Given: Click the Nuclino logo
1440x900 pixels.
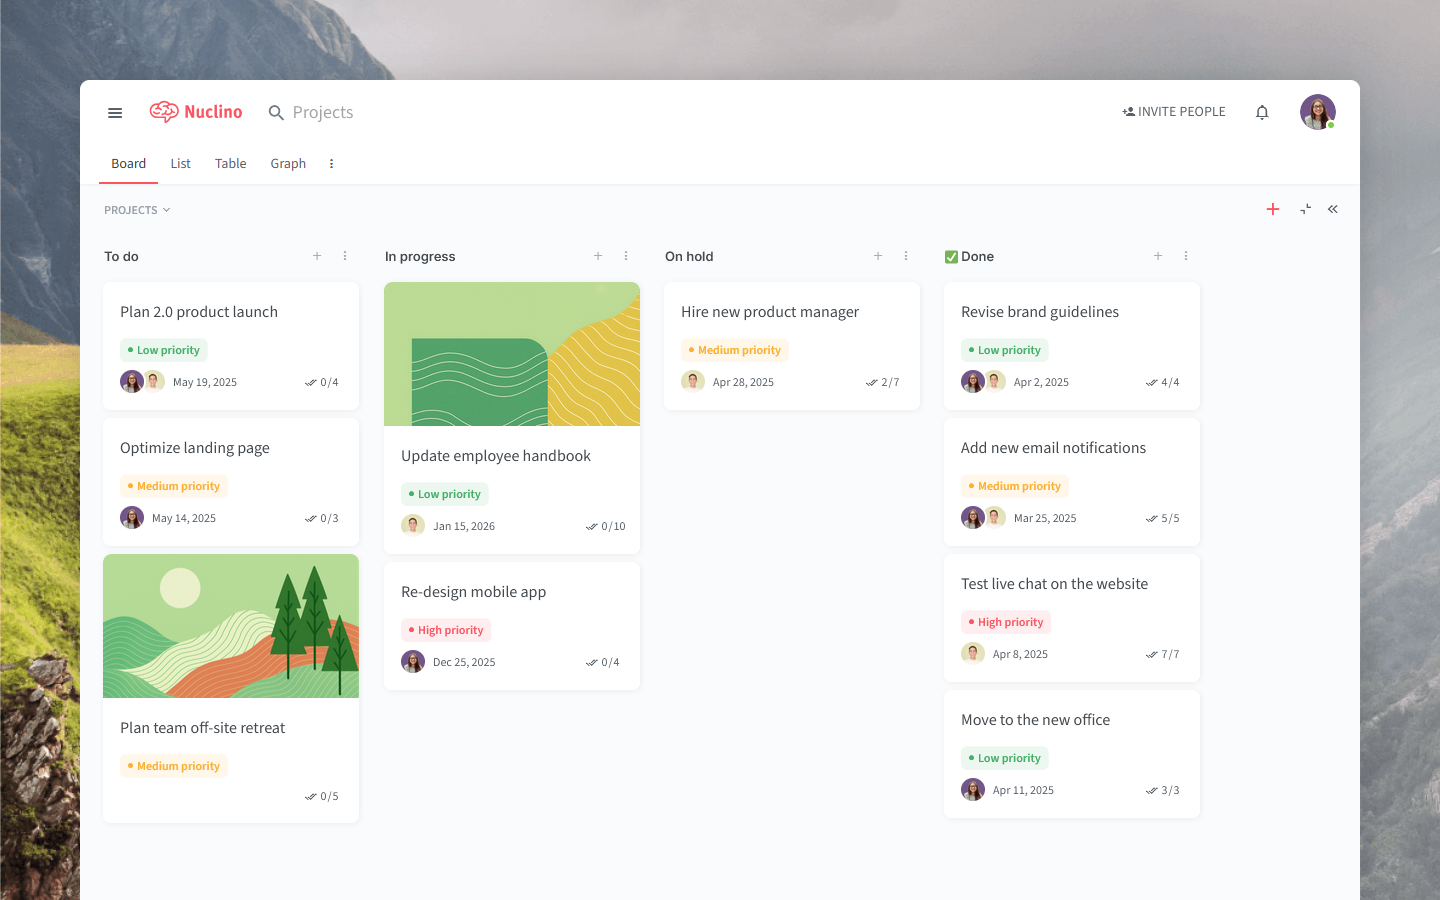Looking at the screenshot, I should (196, 111).
